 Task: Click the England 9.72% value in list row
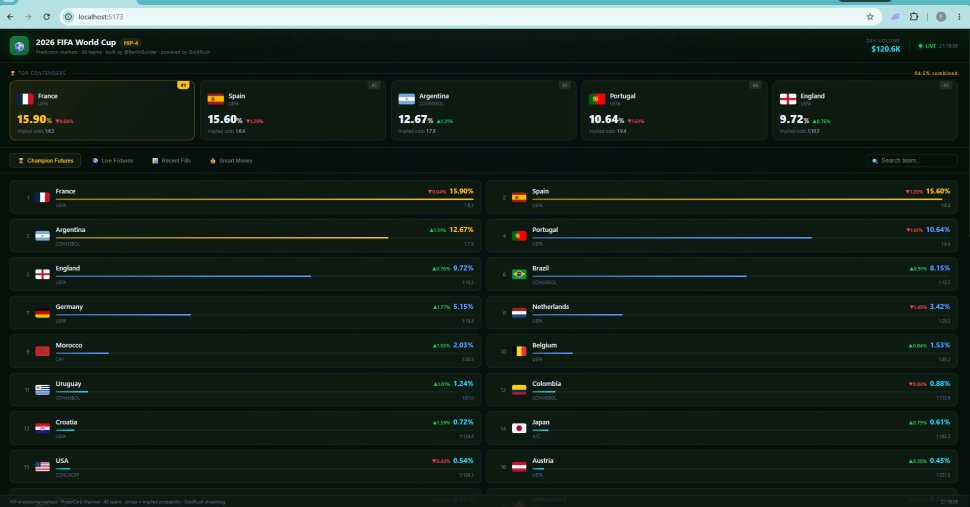(x=463, y=268)
